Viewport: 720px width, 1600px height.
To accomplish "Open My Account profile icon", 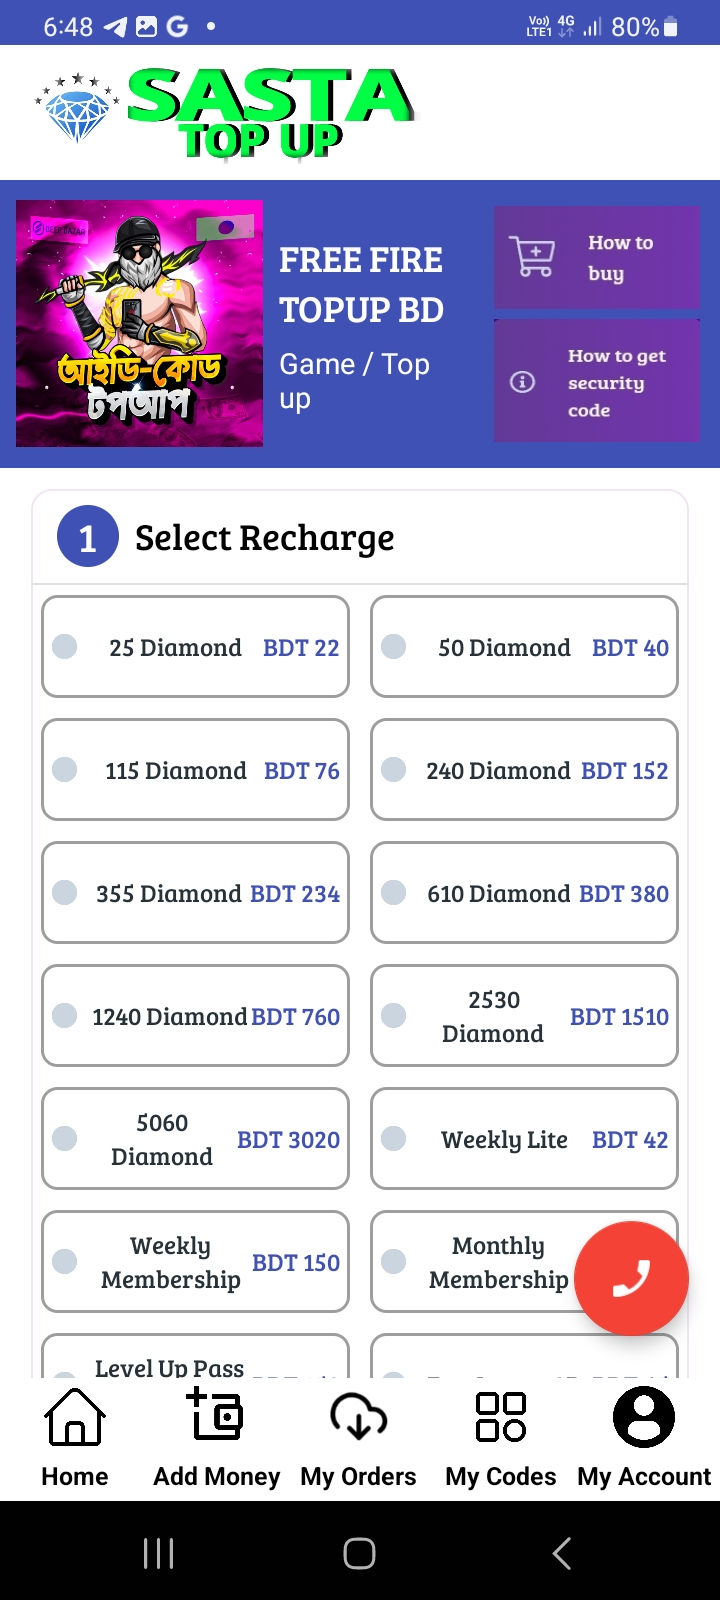I will (644, 1417).
